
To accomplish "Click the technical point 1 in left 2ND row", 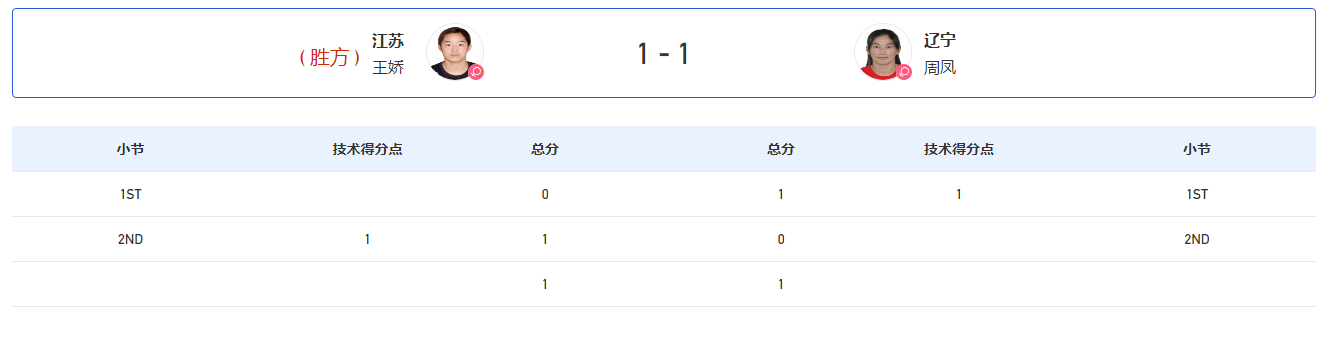I will click(368, 239).
